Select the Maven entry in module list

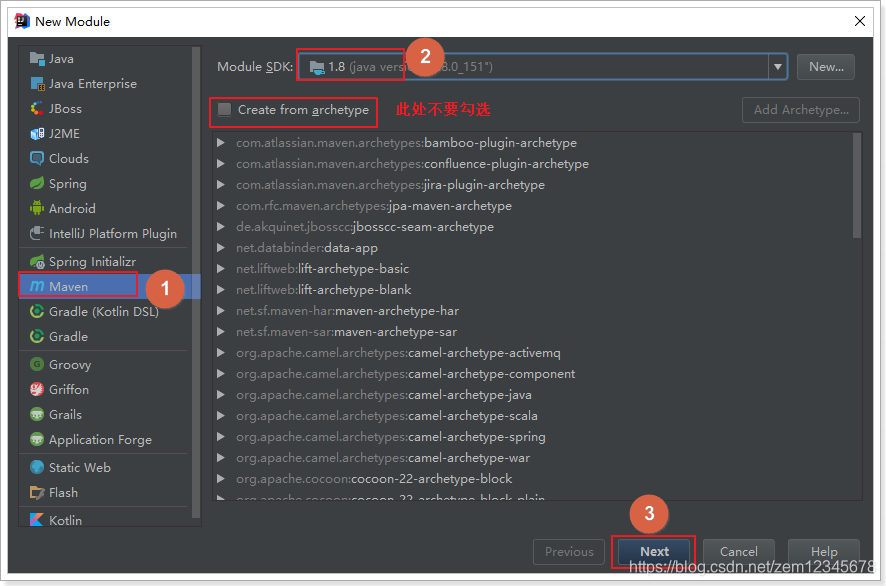click(x=110, y=287)
